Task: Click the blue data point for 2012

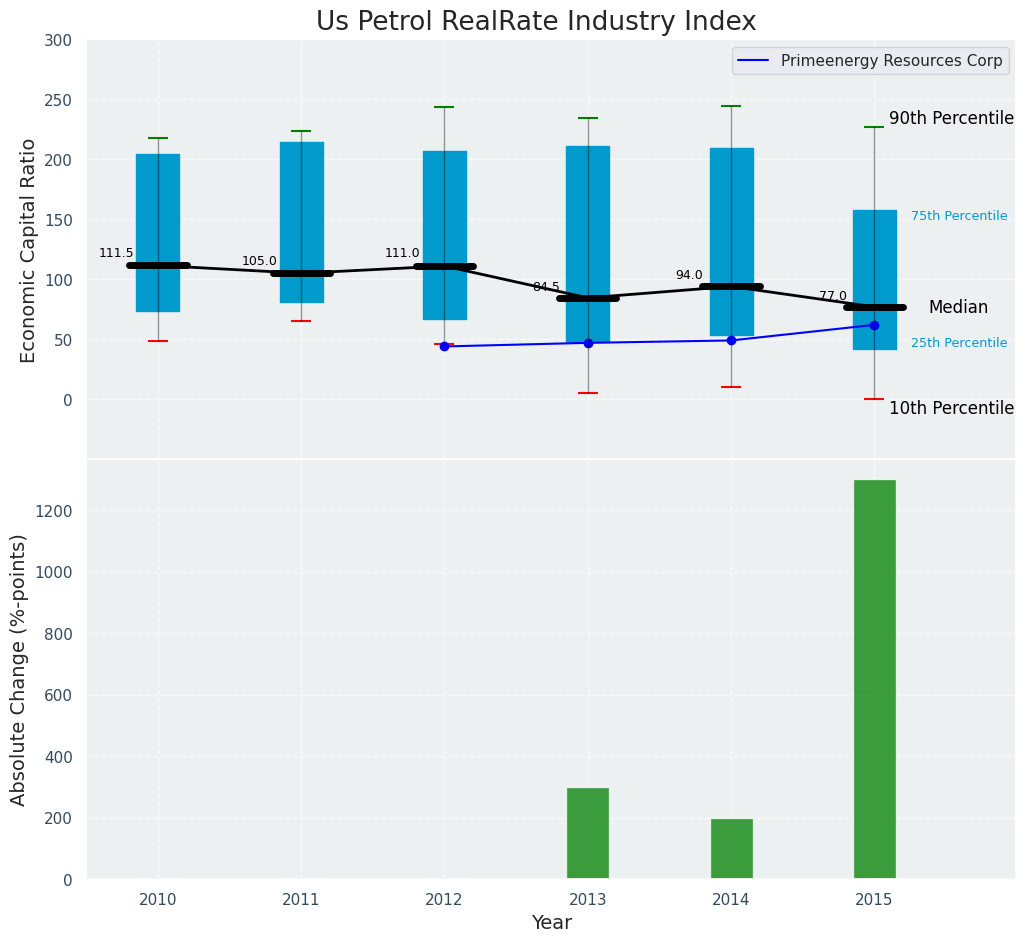Action: (444, 347)
